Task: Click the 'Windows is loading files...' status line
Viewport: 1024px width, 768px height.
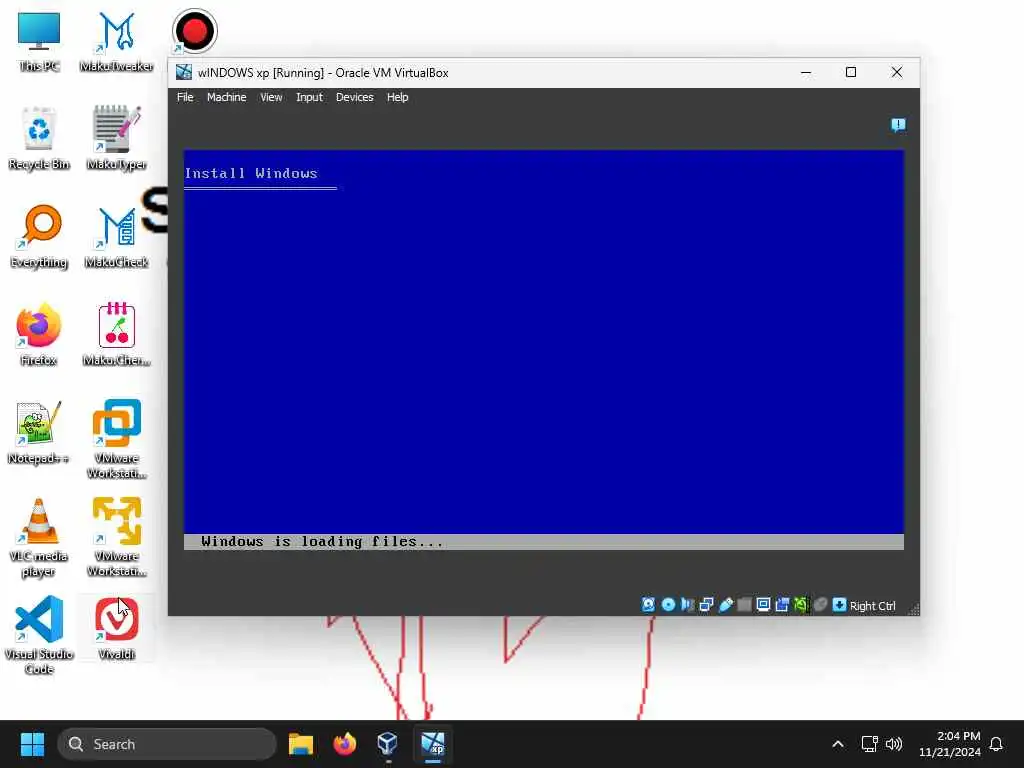Action: click(543, 541)
